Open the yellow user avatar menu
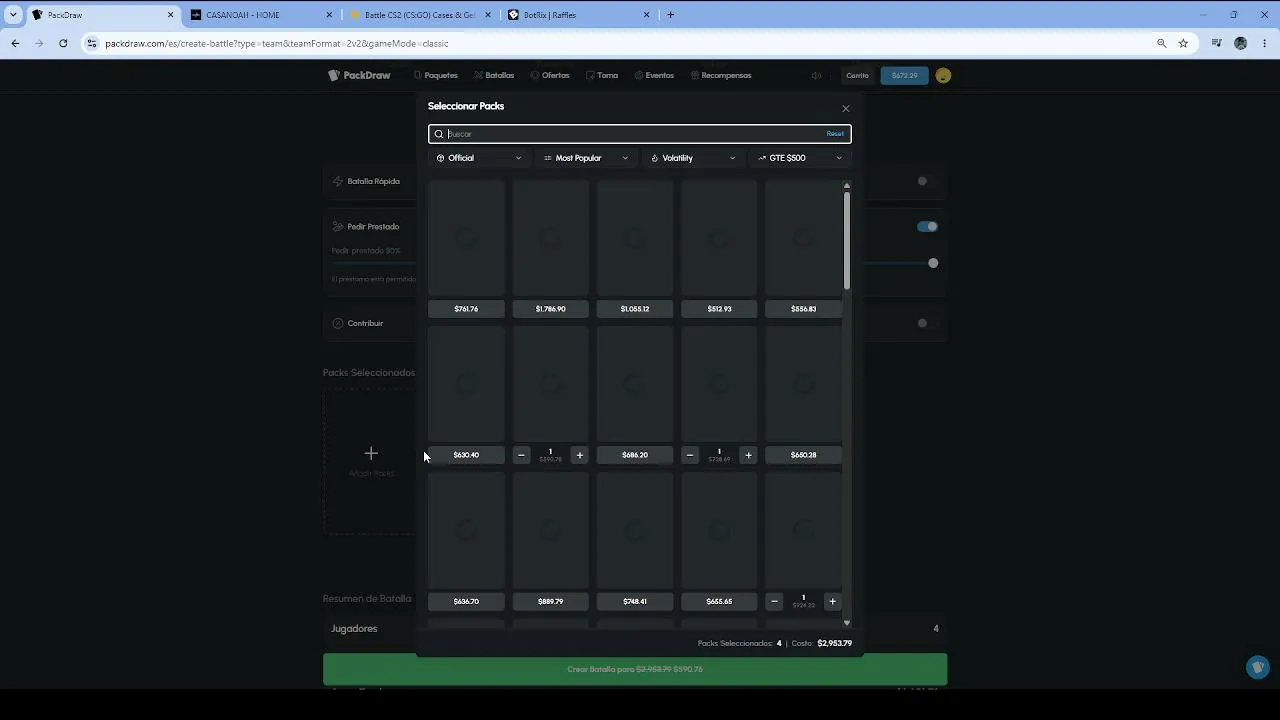Viewport: 1280px width, 720px height. (943, 75)
